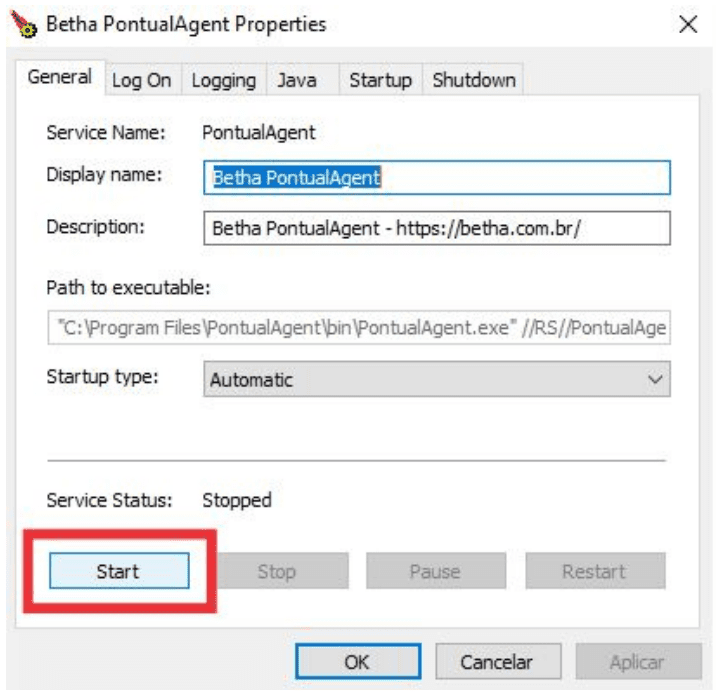Click the Betha PontualAgent Properties title text

pos(186,24)
